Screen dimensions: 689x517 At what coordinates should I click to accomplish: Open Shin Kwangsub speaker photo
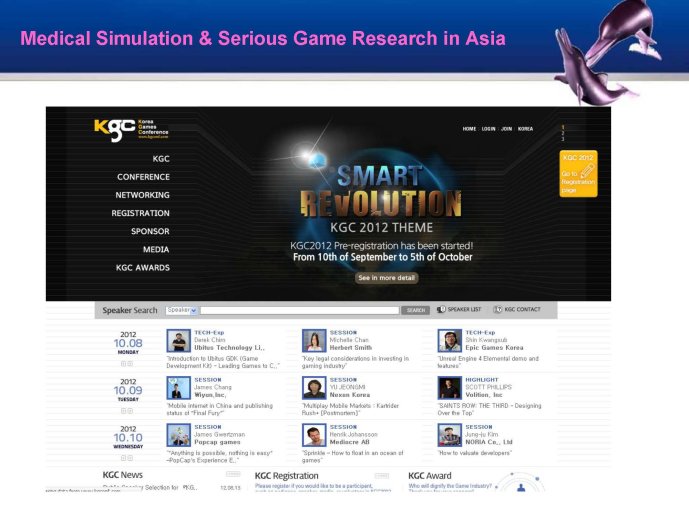click(x=450, y=340)
